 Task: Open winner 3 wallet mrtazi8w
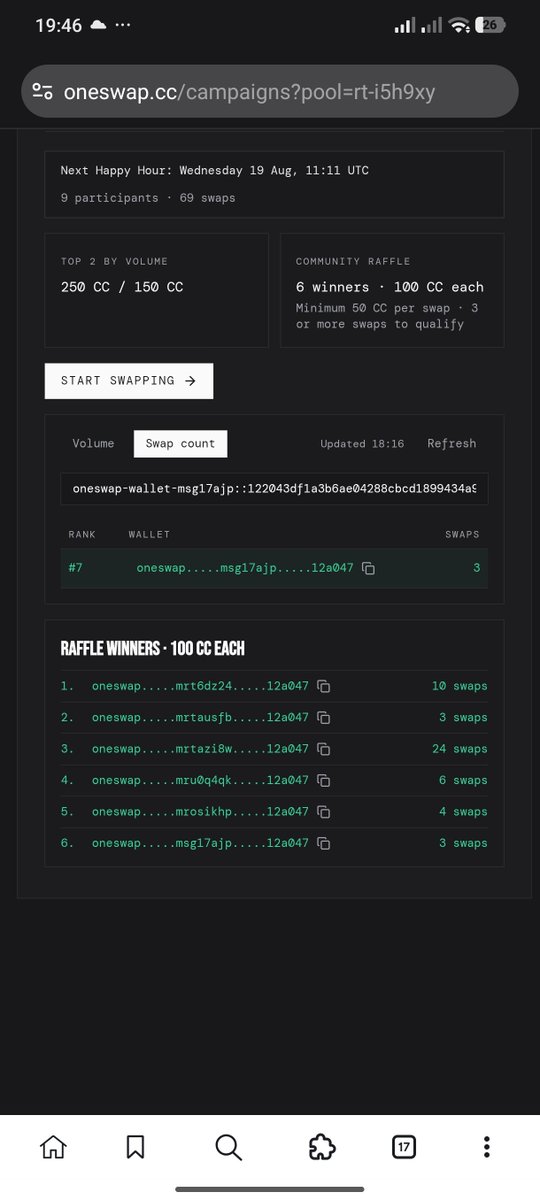(x=200, y=749)
